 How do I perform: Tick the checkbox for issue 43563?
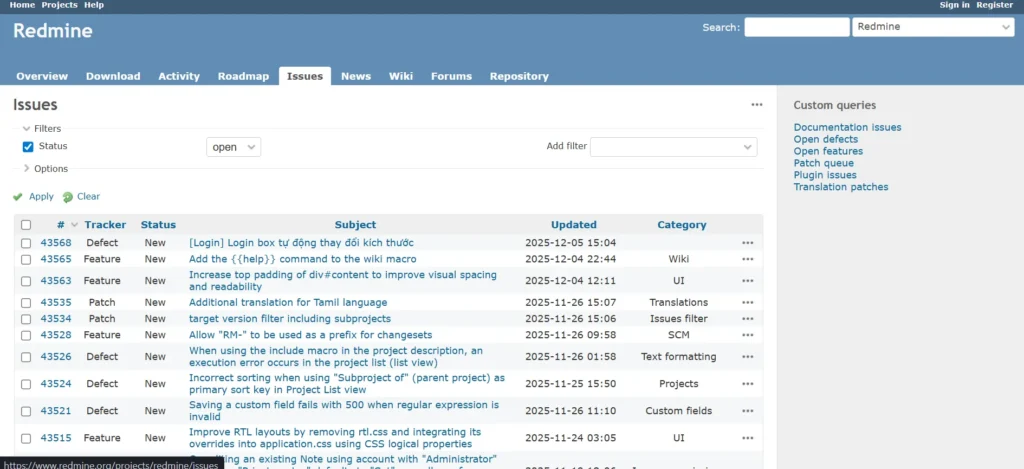point(25,281)
